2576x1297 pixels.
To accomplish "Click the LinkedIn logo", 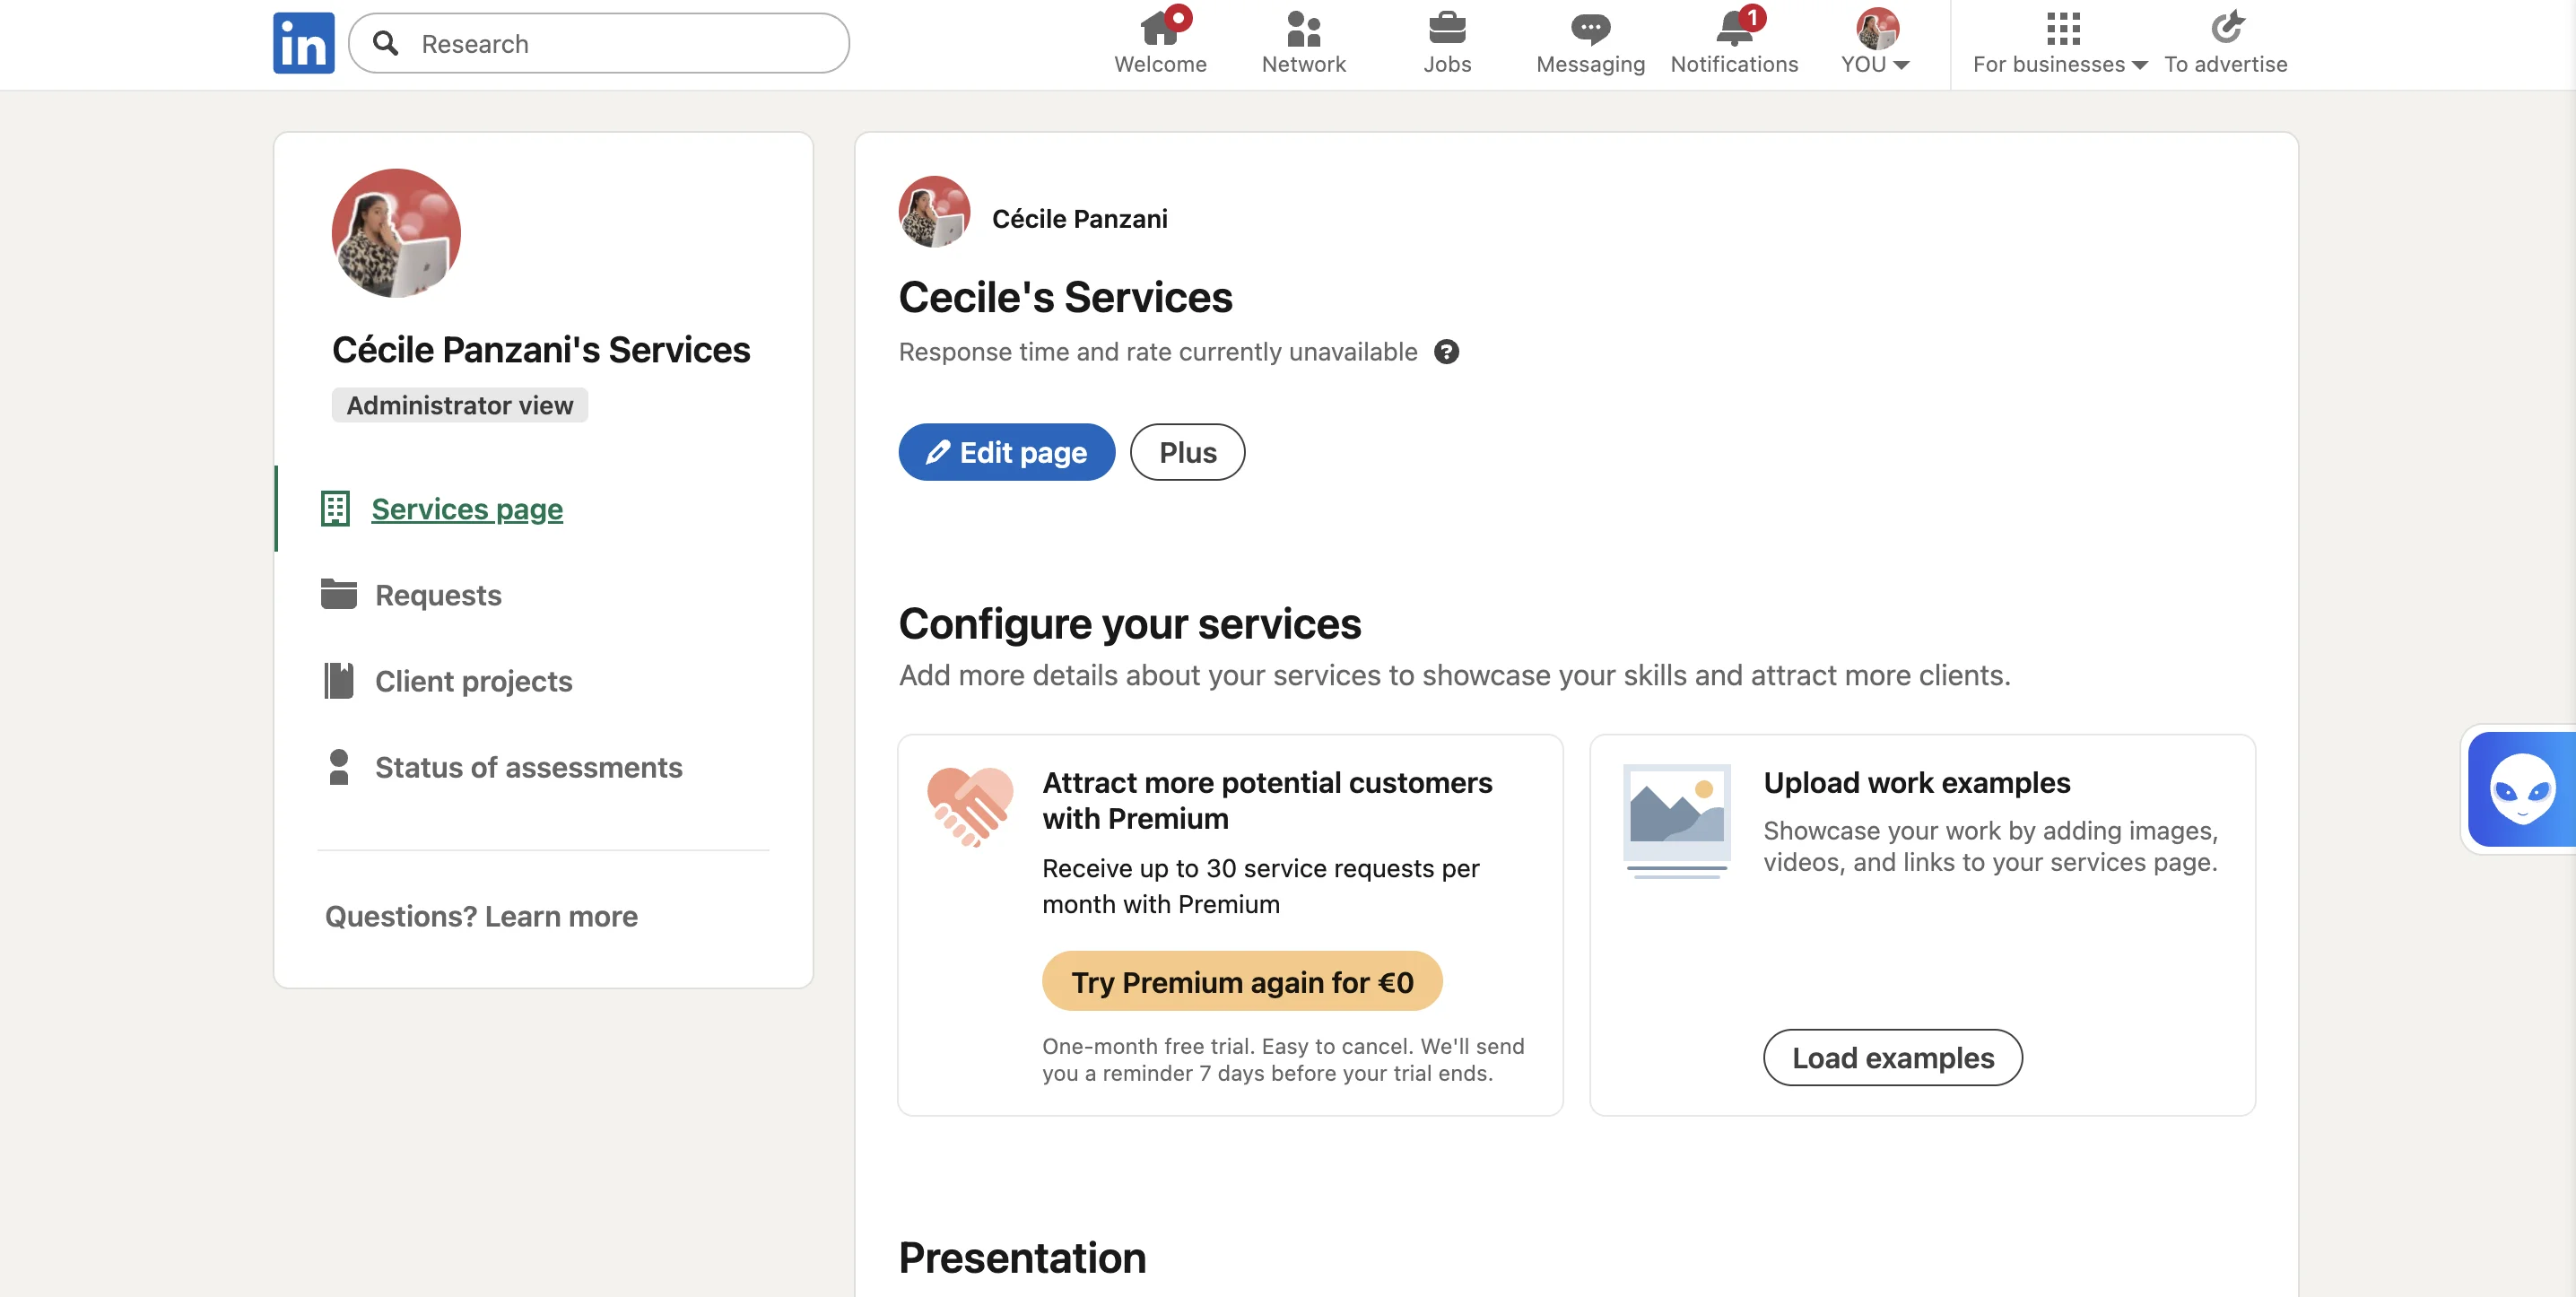I will (x=303, y=43).
